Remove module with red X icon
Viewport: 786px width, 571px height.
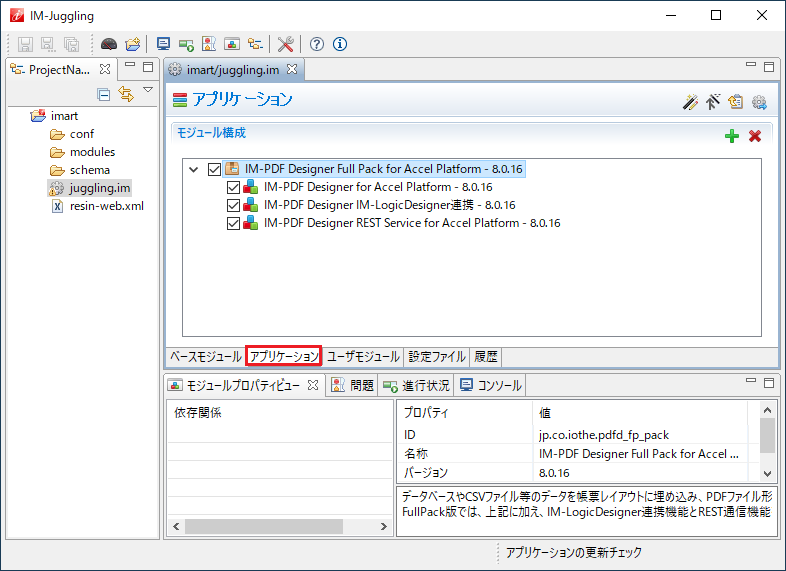(x=755, y=136)
